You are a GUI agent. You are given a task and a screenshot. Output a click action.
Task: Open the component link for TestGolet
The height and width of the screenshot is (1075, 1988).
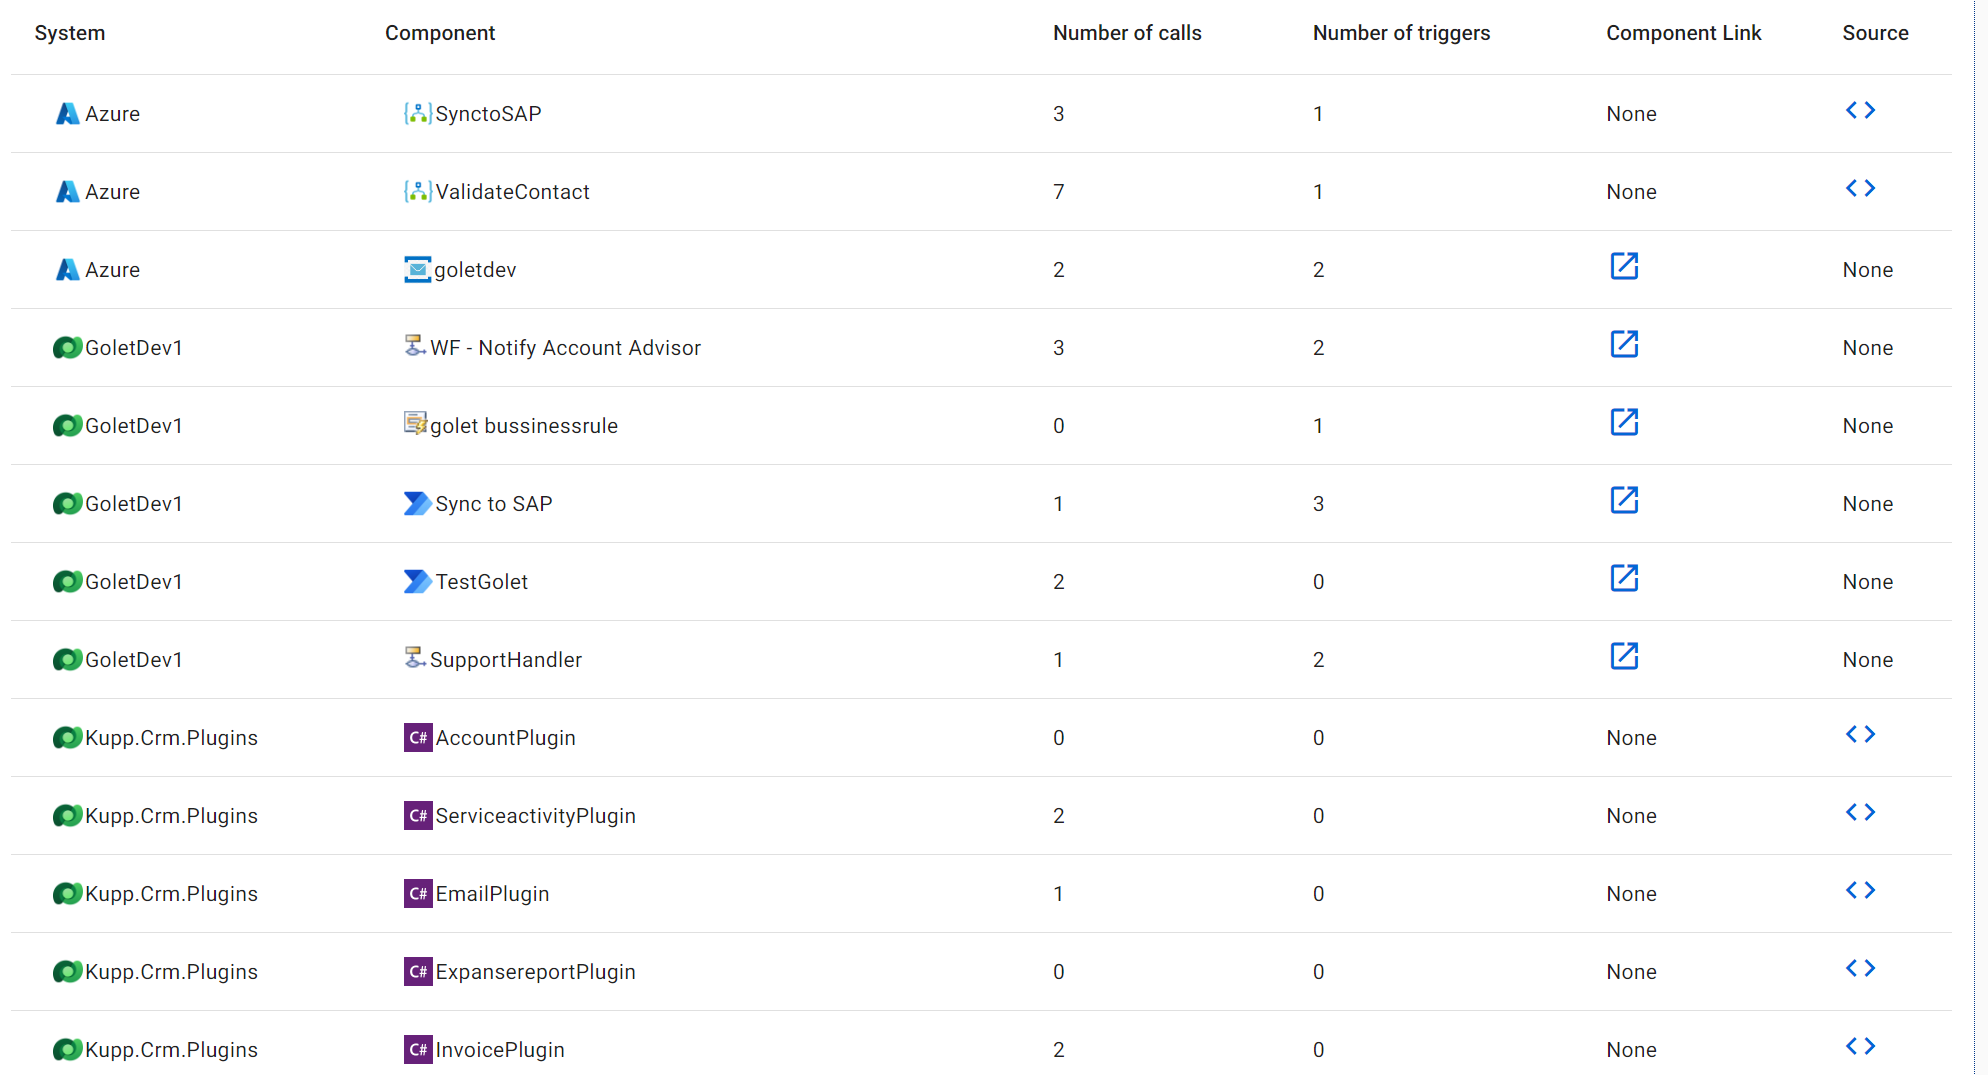[1625, 579]
